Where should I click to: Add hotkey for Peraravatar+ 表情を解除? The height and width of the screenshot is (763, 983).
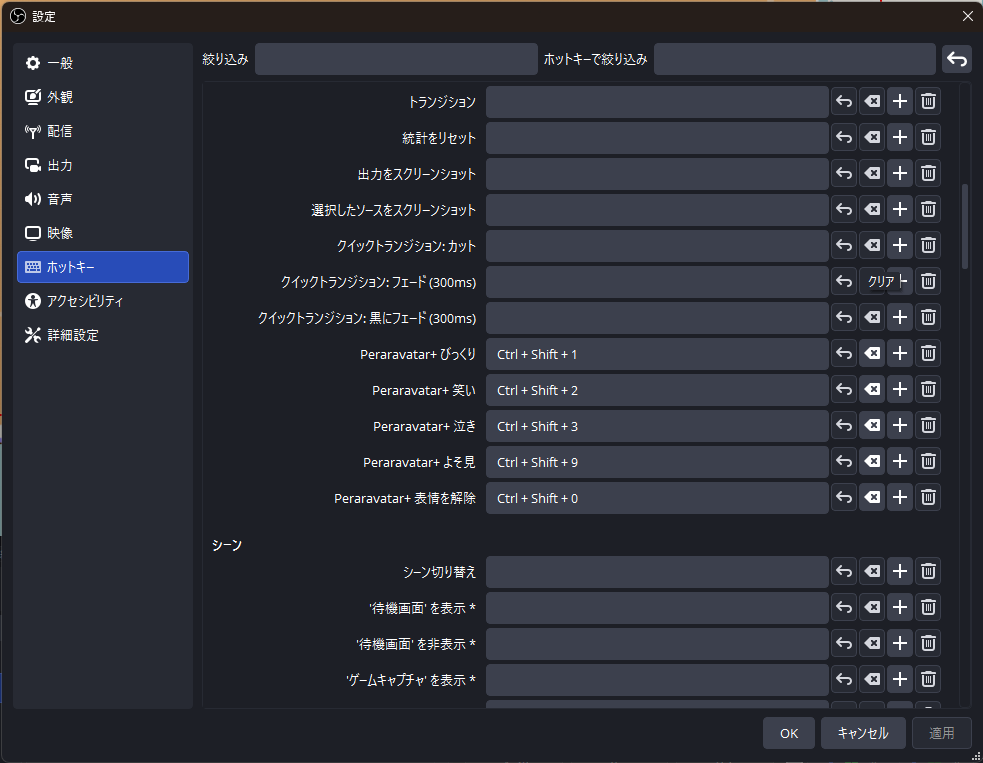(900, 498)
